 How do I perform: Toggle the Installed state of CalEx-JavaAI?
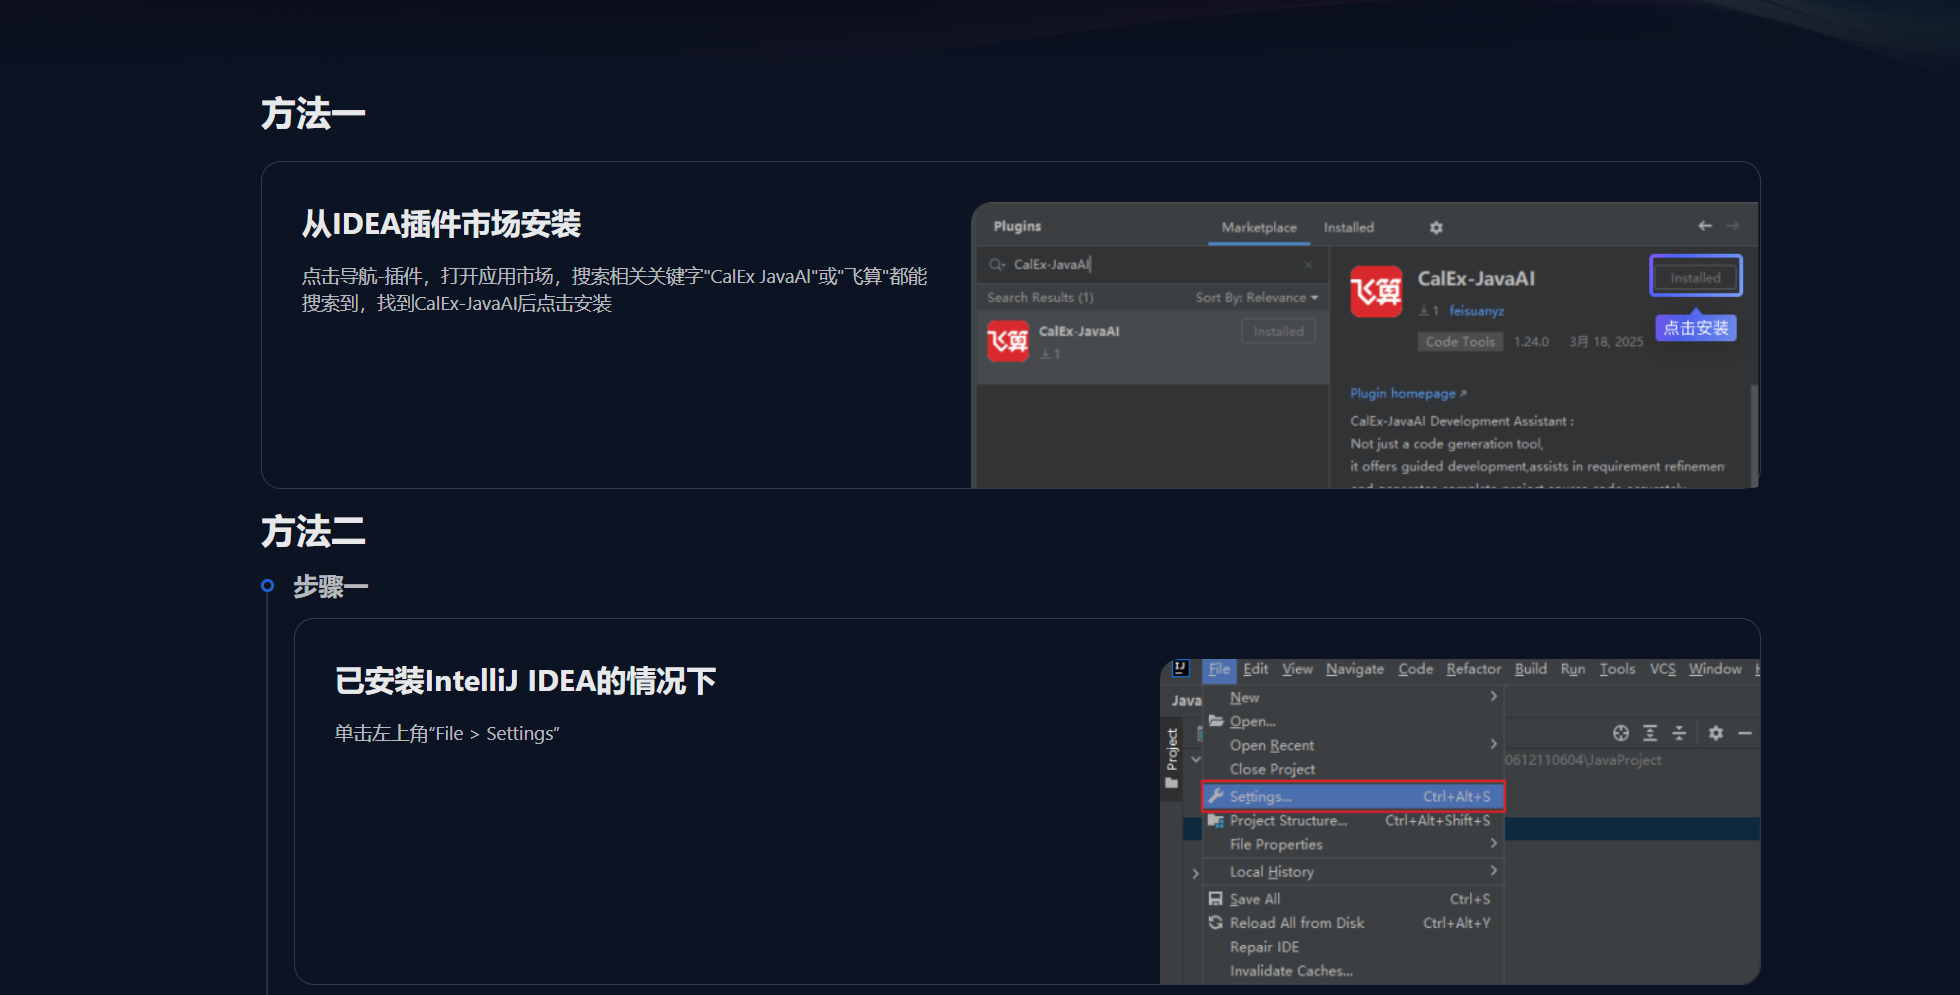pyautogui.click(x=1695, y=277)
